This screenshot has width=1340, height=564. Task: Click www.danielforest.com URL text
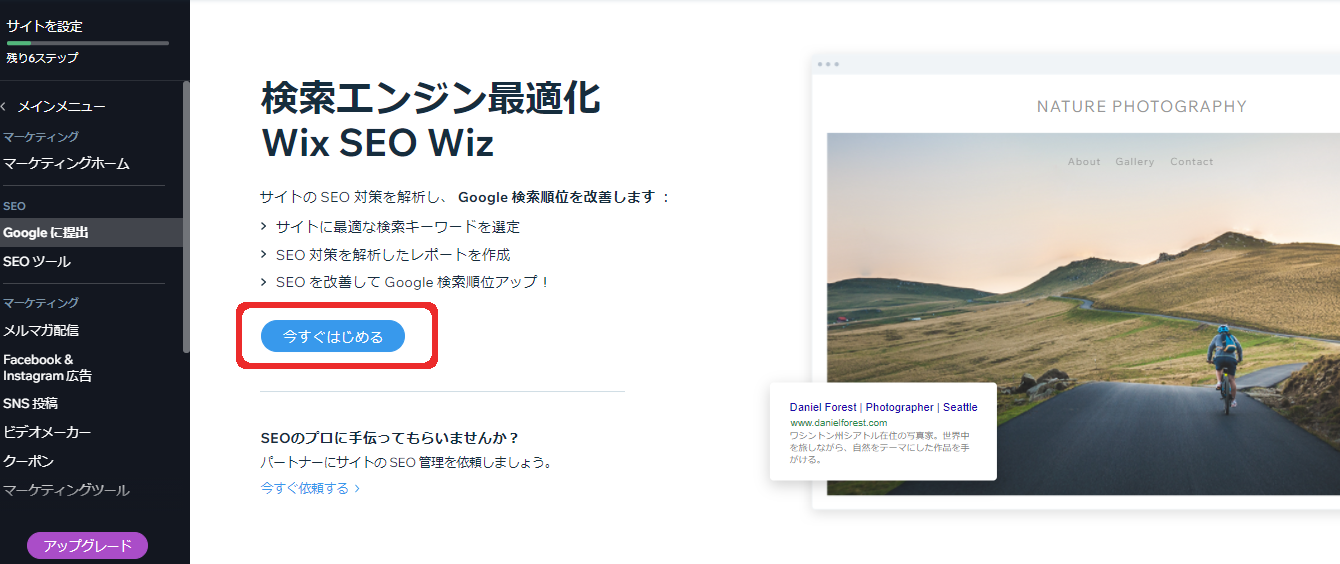[838, 423]
